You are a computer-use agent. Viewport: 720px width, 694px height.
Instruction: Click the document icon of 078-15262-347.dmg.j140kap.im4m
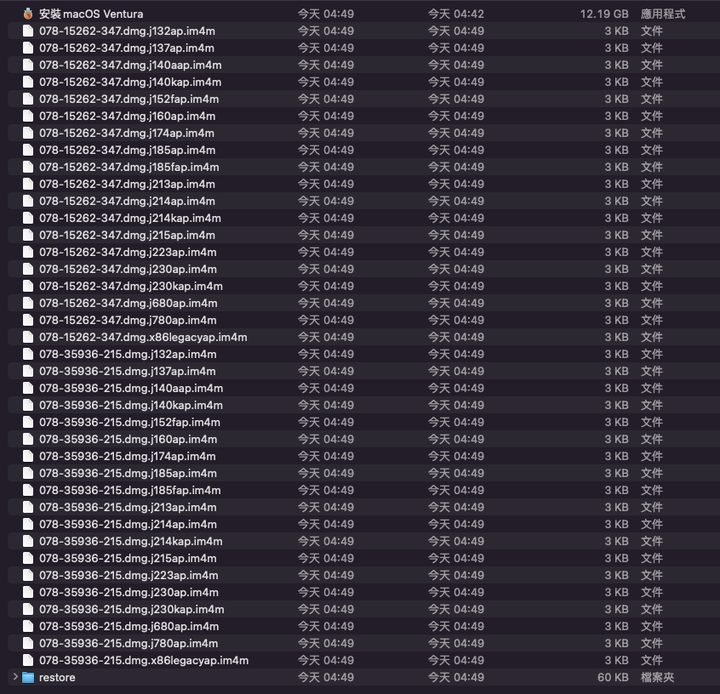(x=28, y=82)
